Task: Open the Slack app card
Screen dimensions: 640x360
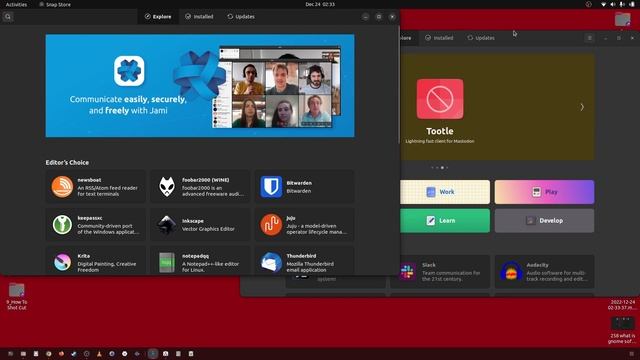Action: point(440,272)
